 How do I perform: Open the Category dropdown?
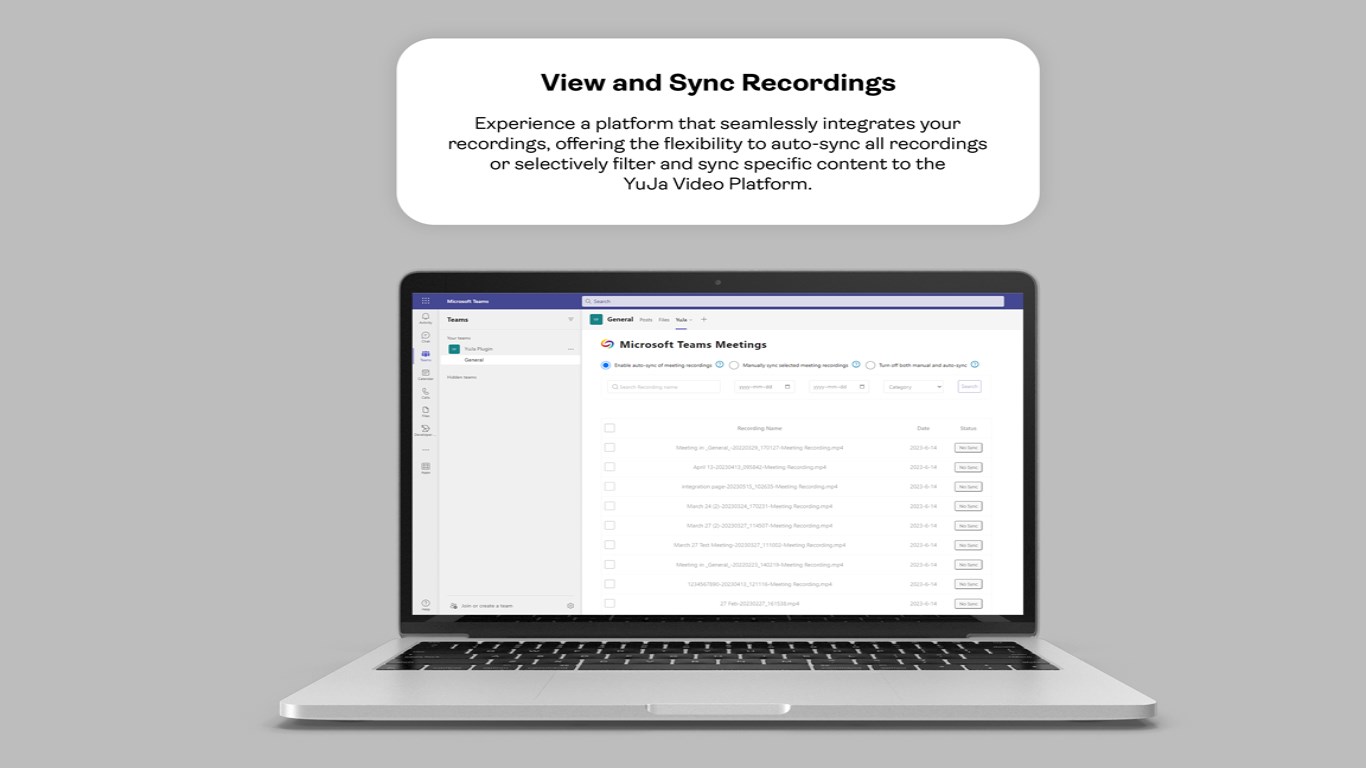[x=913, y=387]
